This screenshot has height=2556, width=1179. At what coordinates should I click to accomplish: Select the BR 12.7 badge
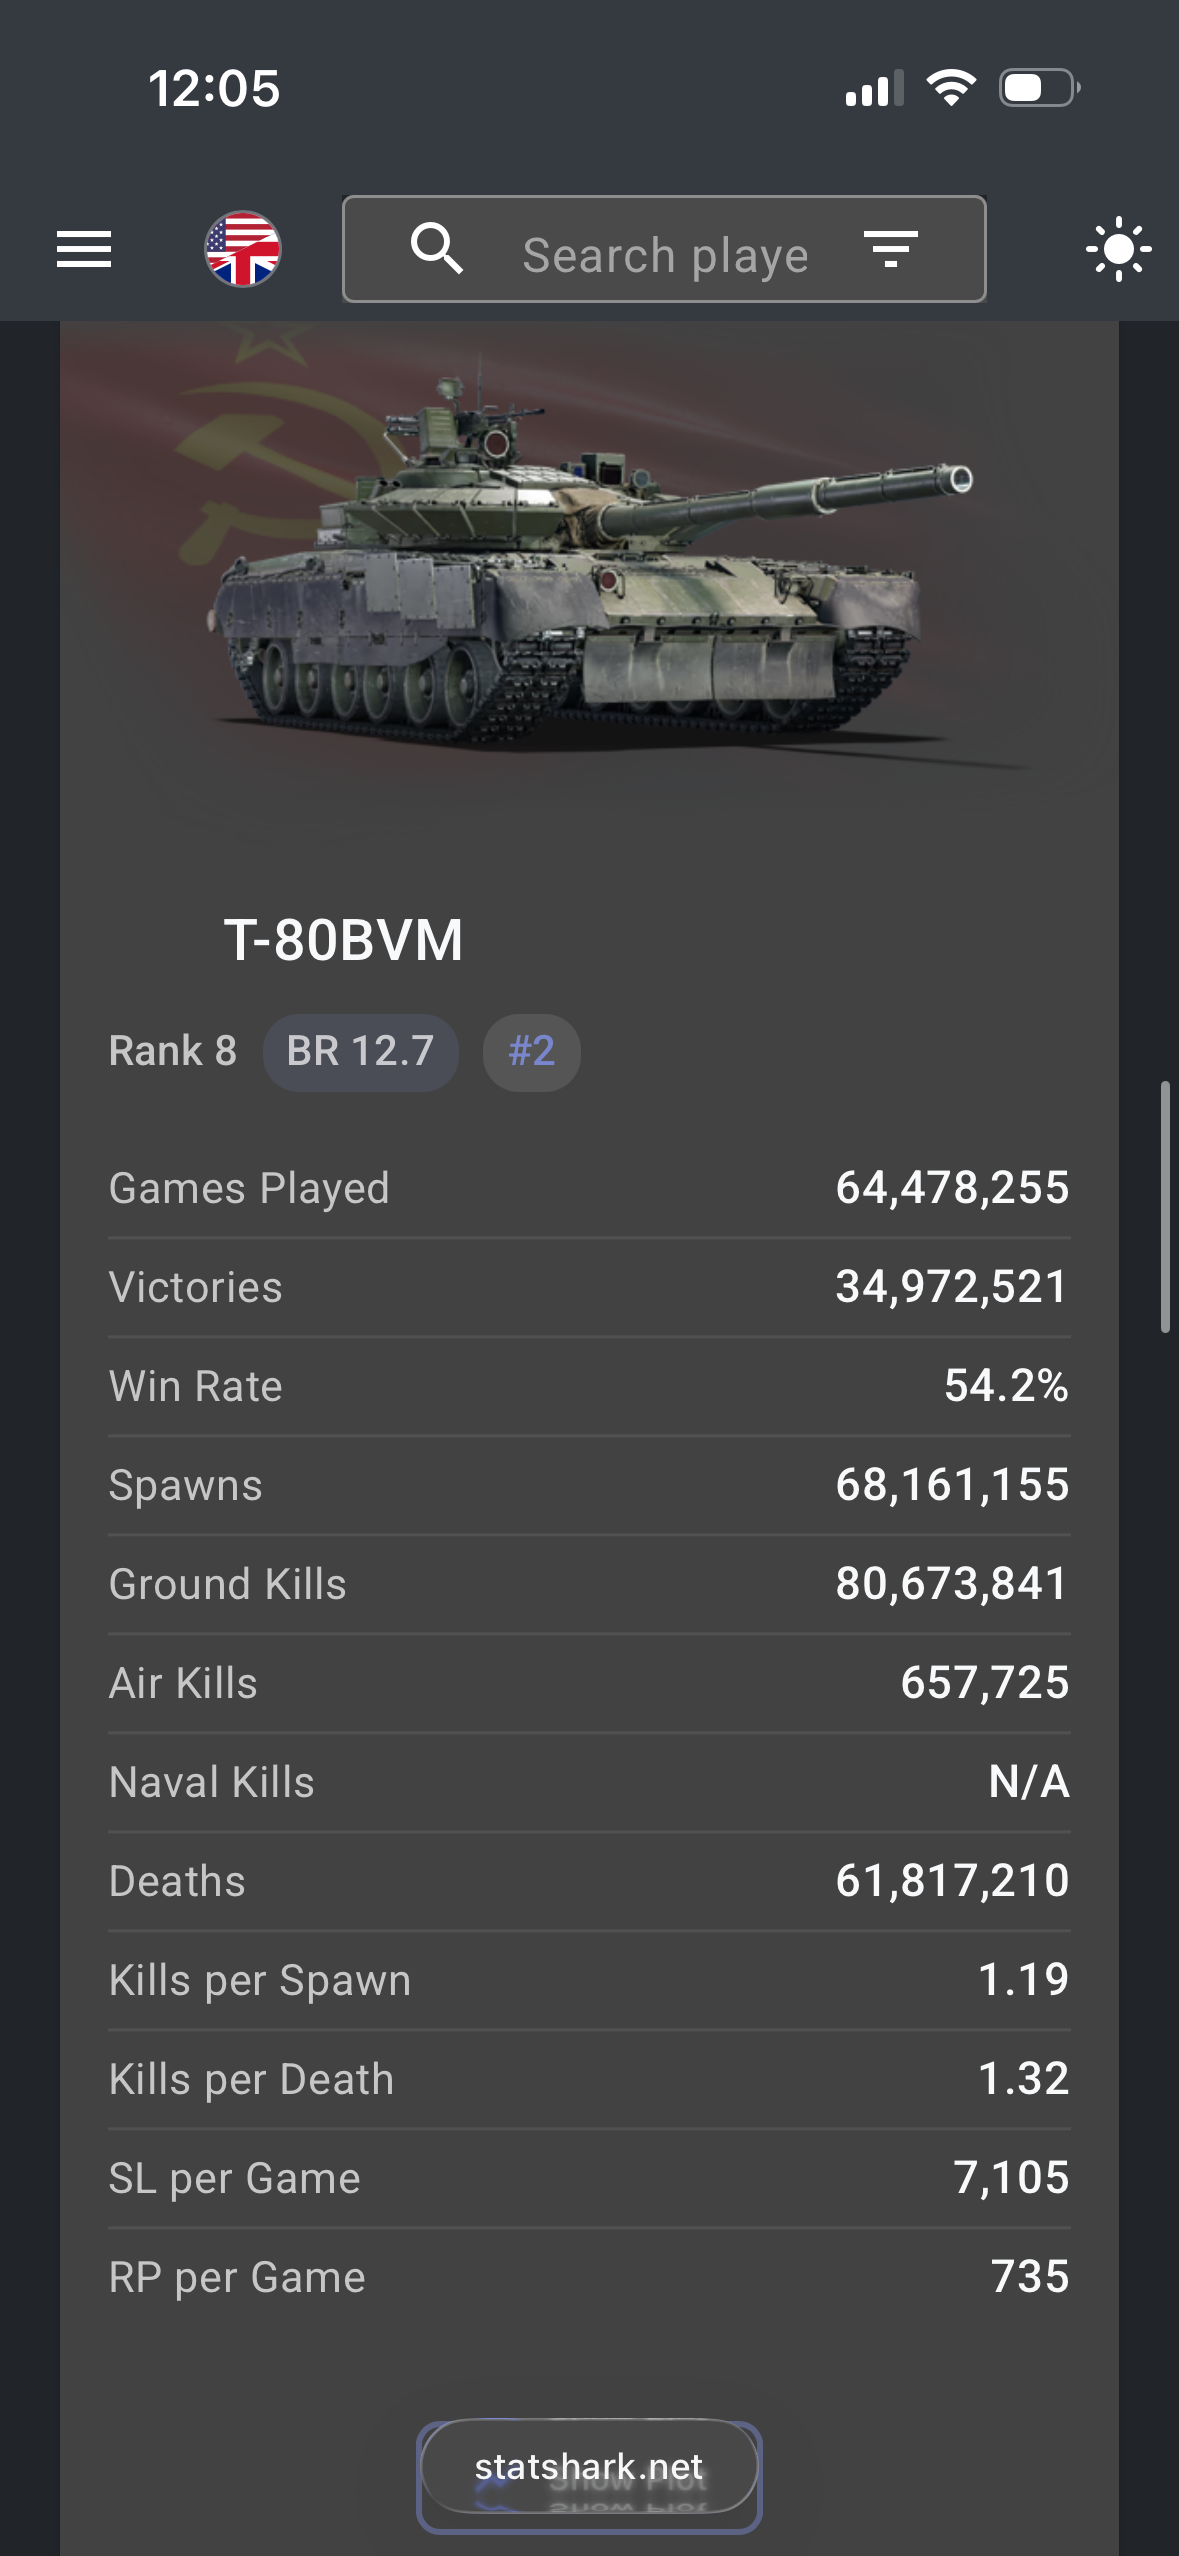[x=360, y=1052]
